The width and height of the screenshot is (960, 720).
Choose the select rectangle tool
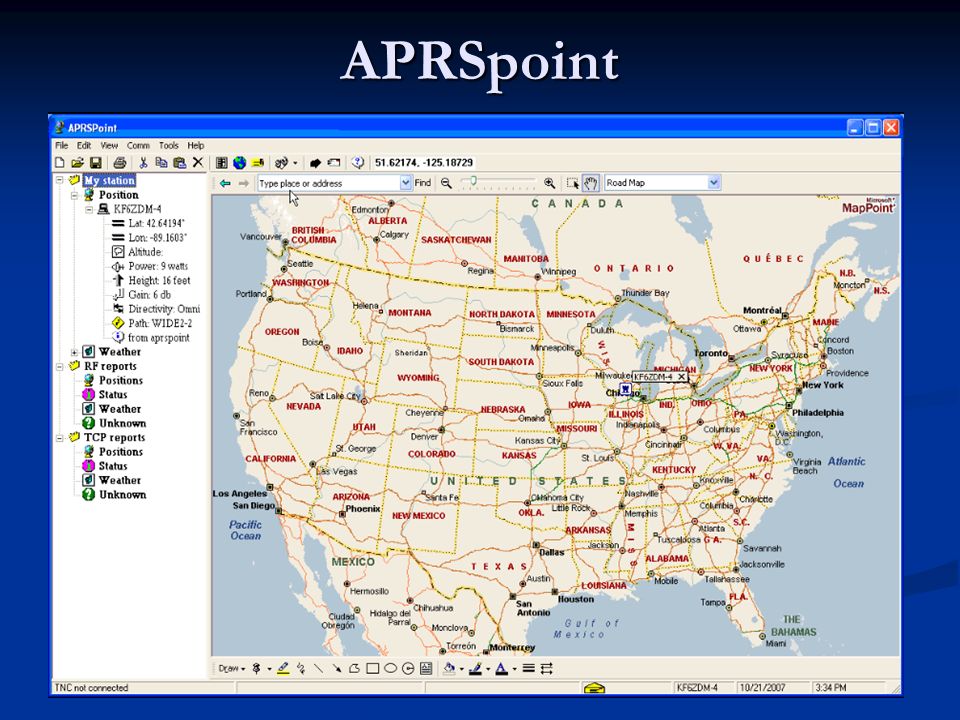click(572, 183)
